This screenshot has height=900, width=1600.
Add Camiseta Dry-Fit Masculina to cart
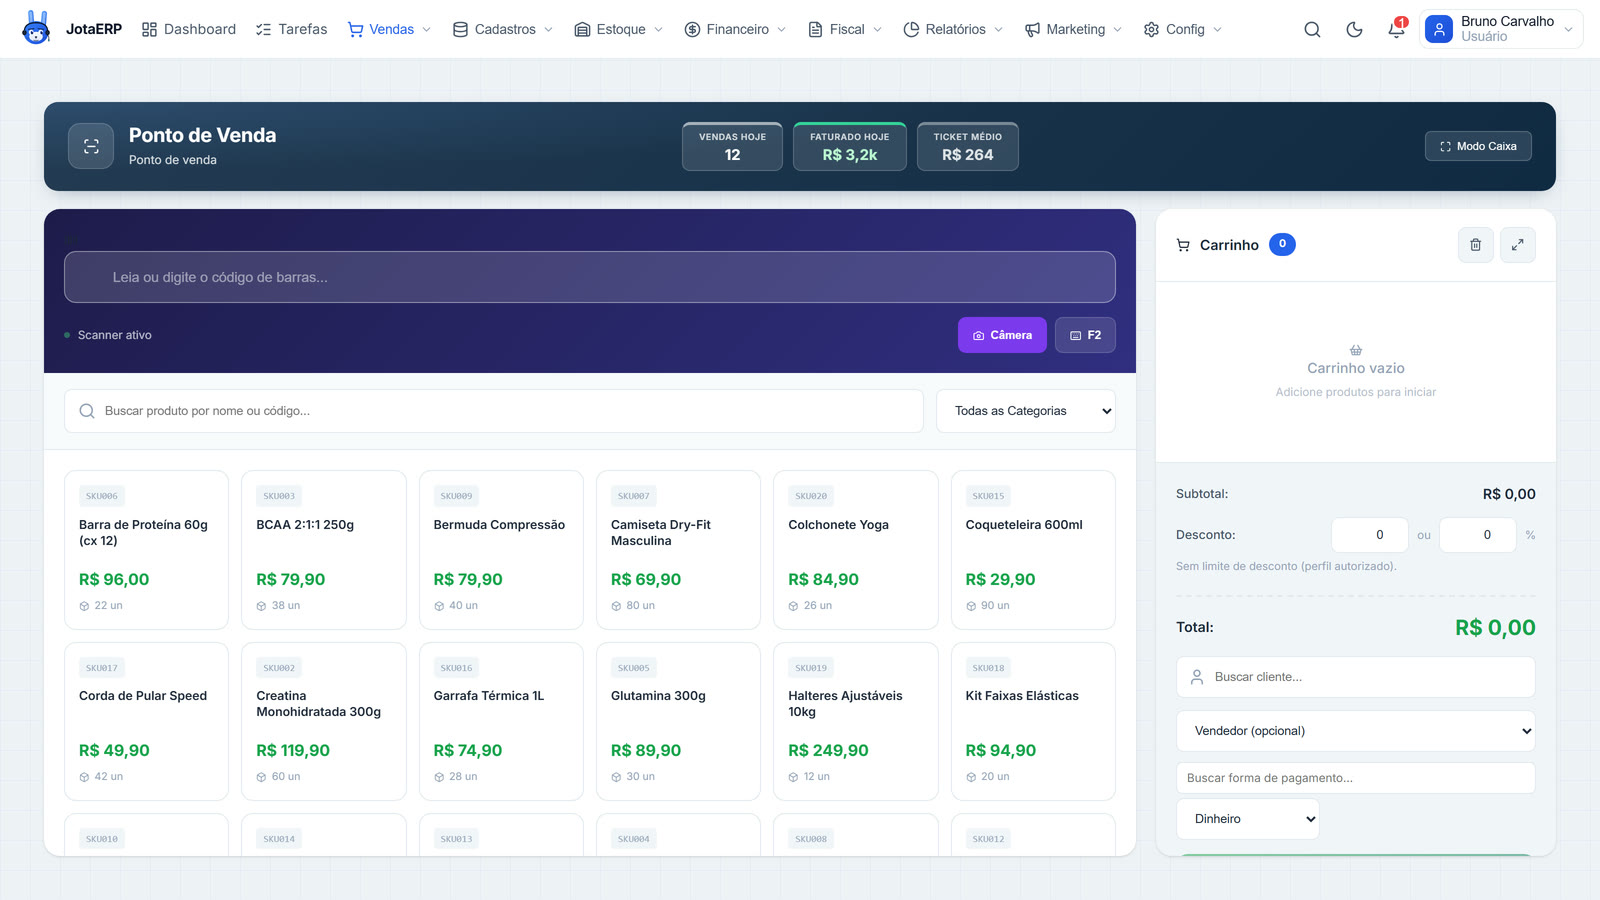[x=678, y=550]
